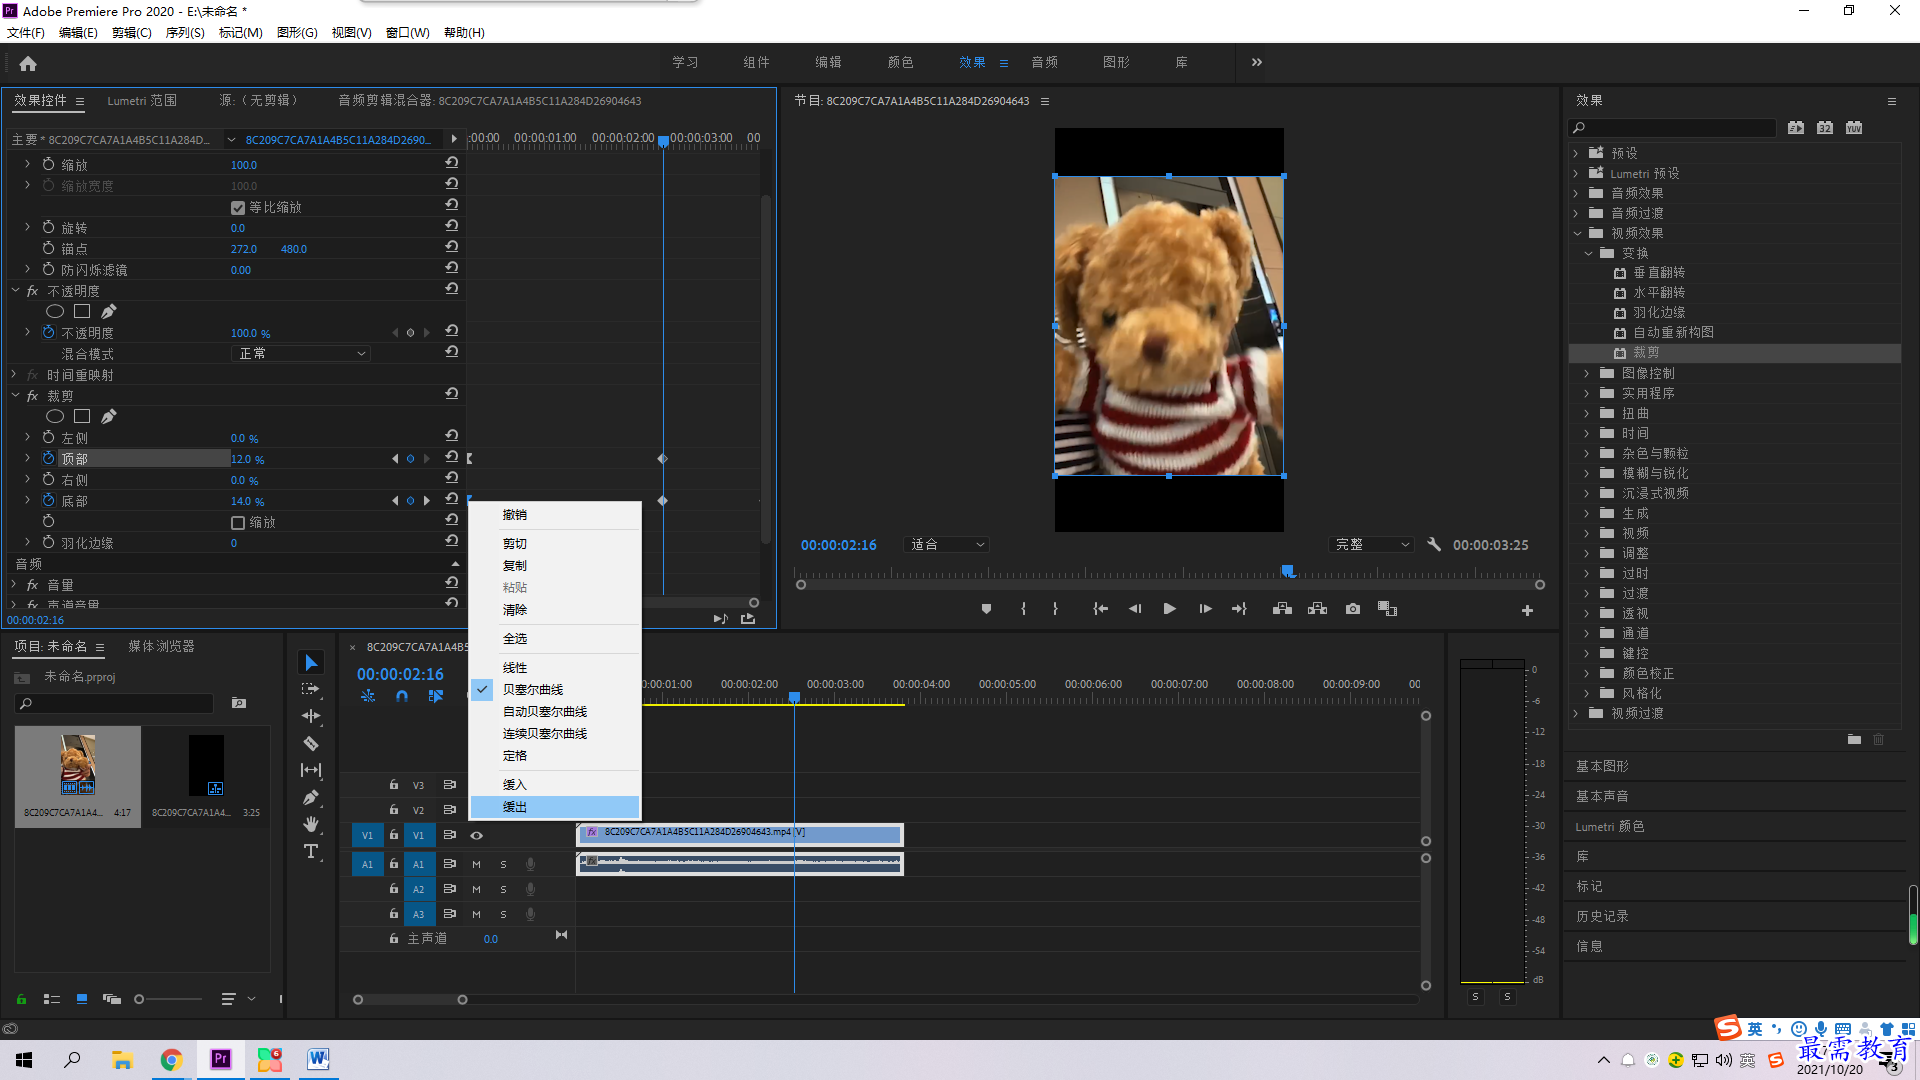
Task: Click the opacity ellipse mask icon
Action: pos(55,311)
